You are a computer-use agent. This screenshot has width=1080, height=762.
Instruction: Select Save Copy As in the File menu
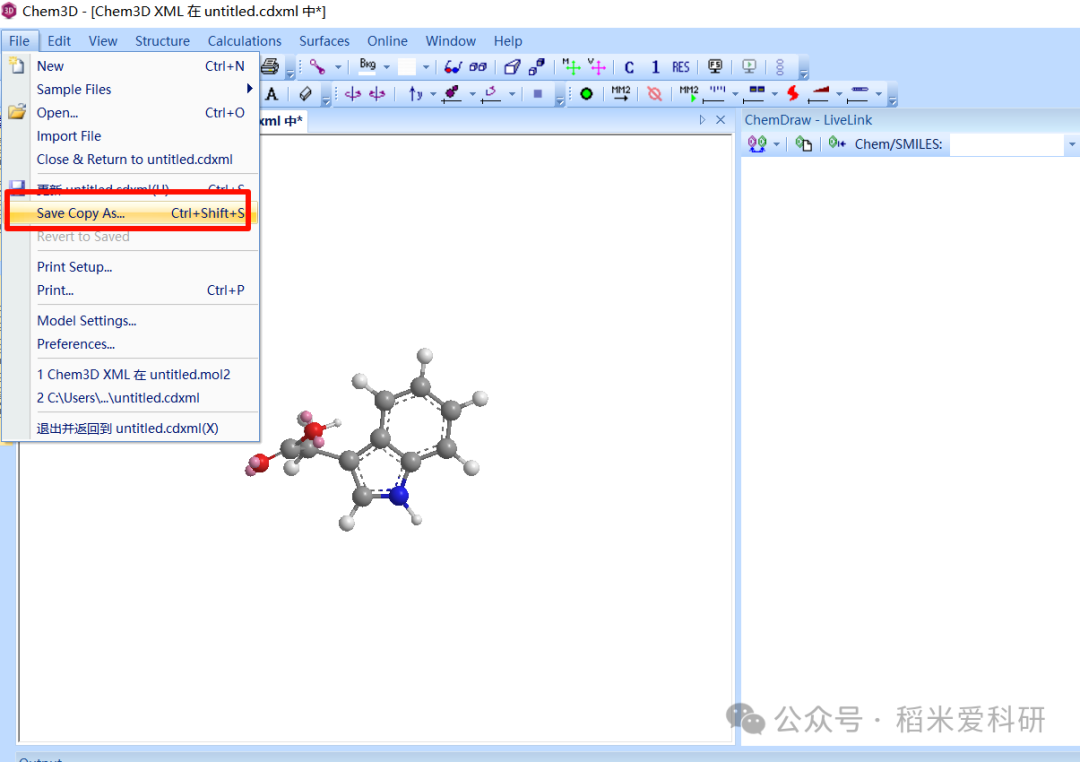pos(80,212)
